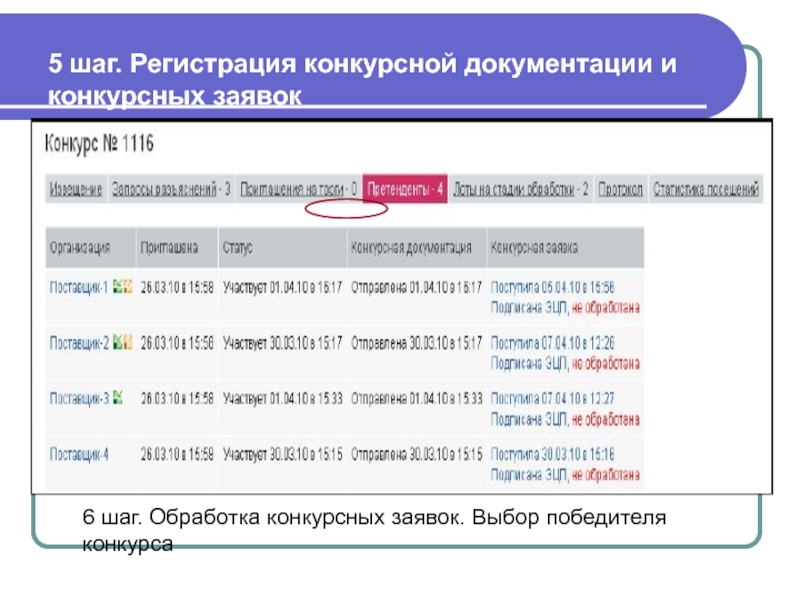Click red не обработана in Поставщик-1 row
The height and width of the screenshot is (600, 800).
[606, 308]
